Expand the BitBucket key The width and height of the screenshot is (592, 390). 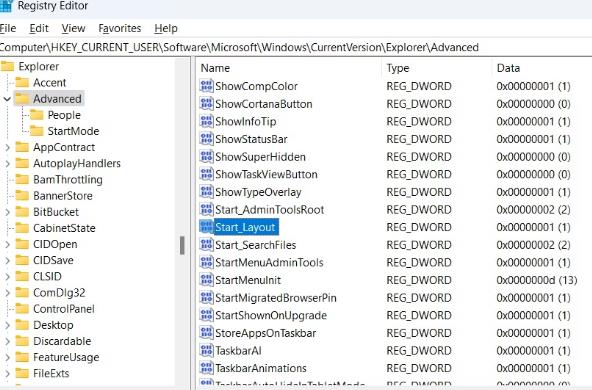(x=7, y=212)
